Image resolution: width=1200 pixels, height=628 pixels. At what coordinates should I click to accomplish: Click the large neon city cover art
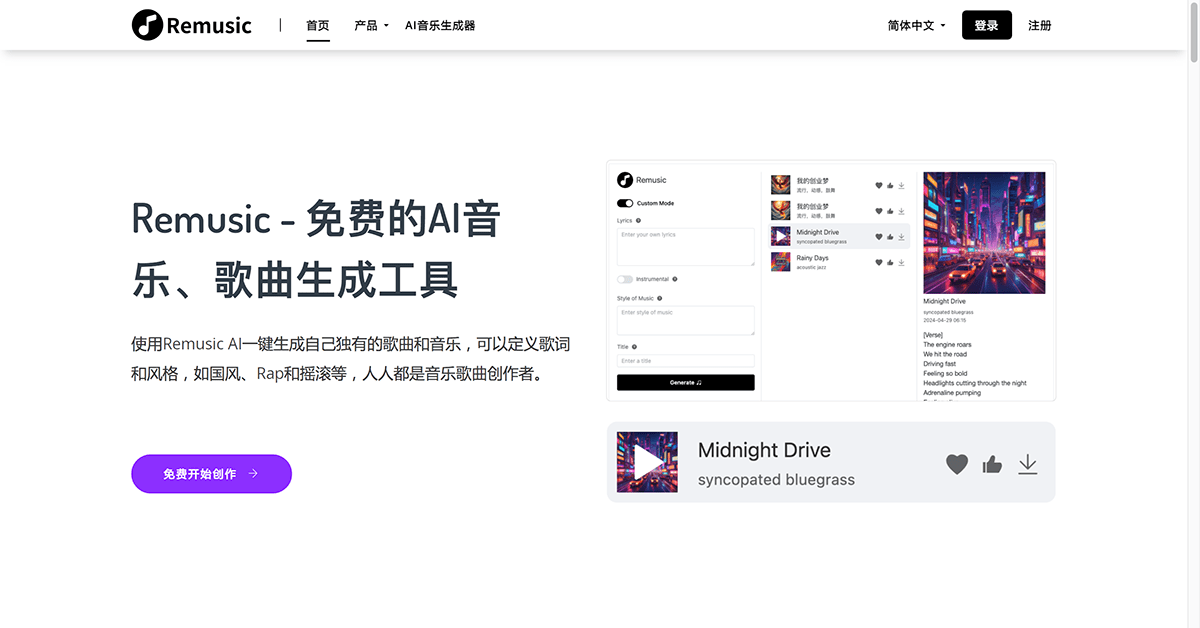(x=984, y=232)
